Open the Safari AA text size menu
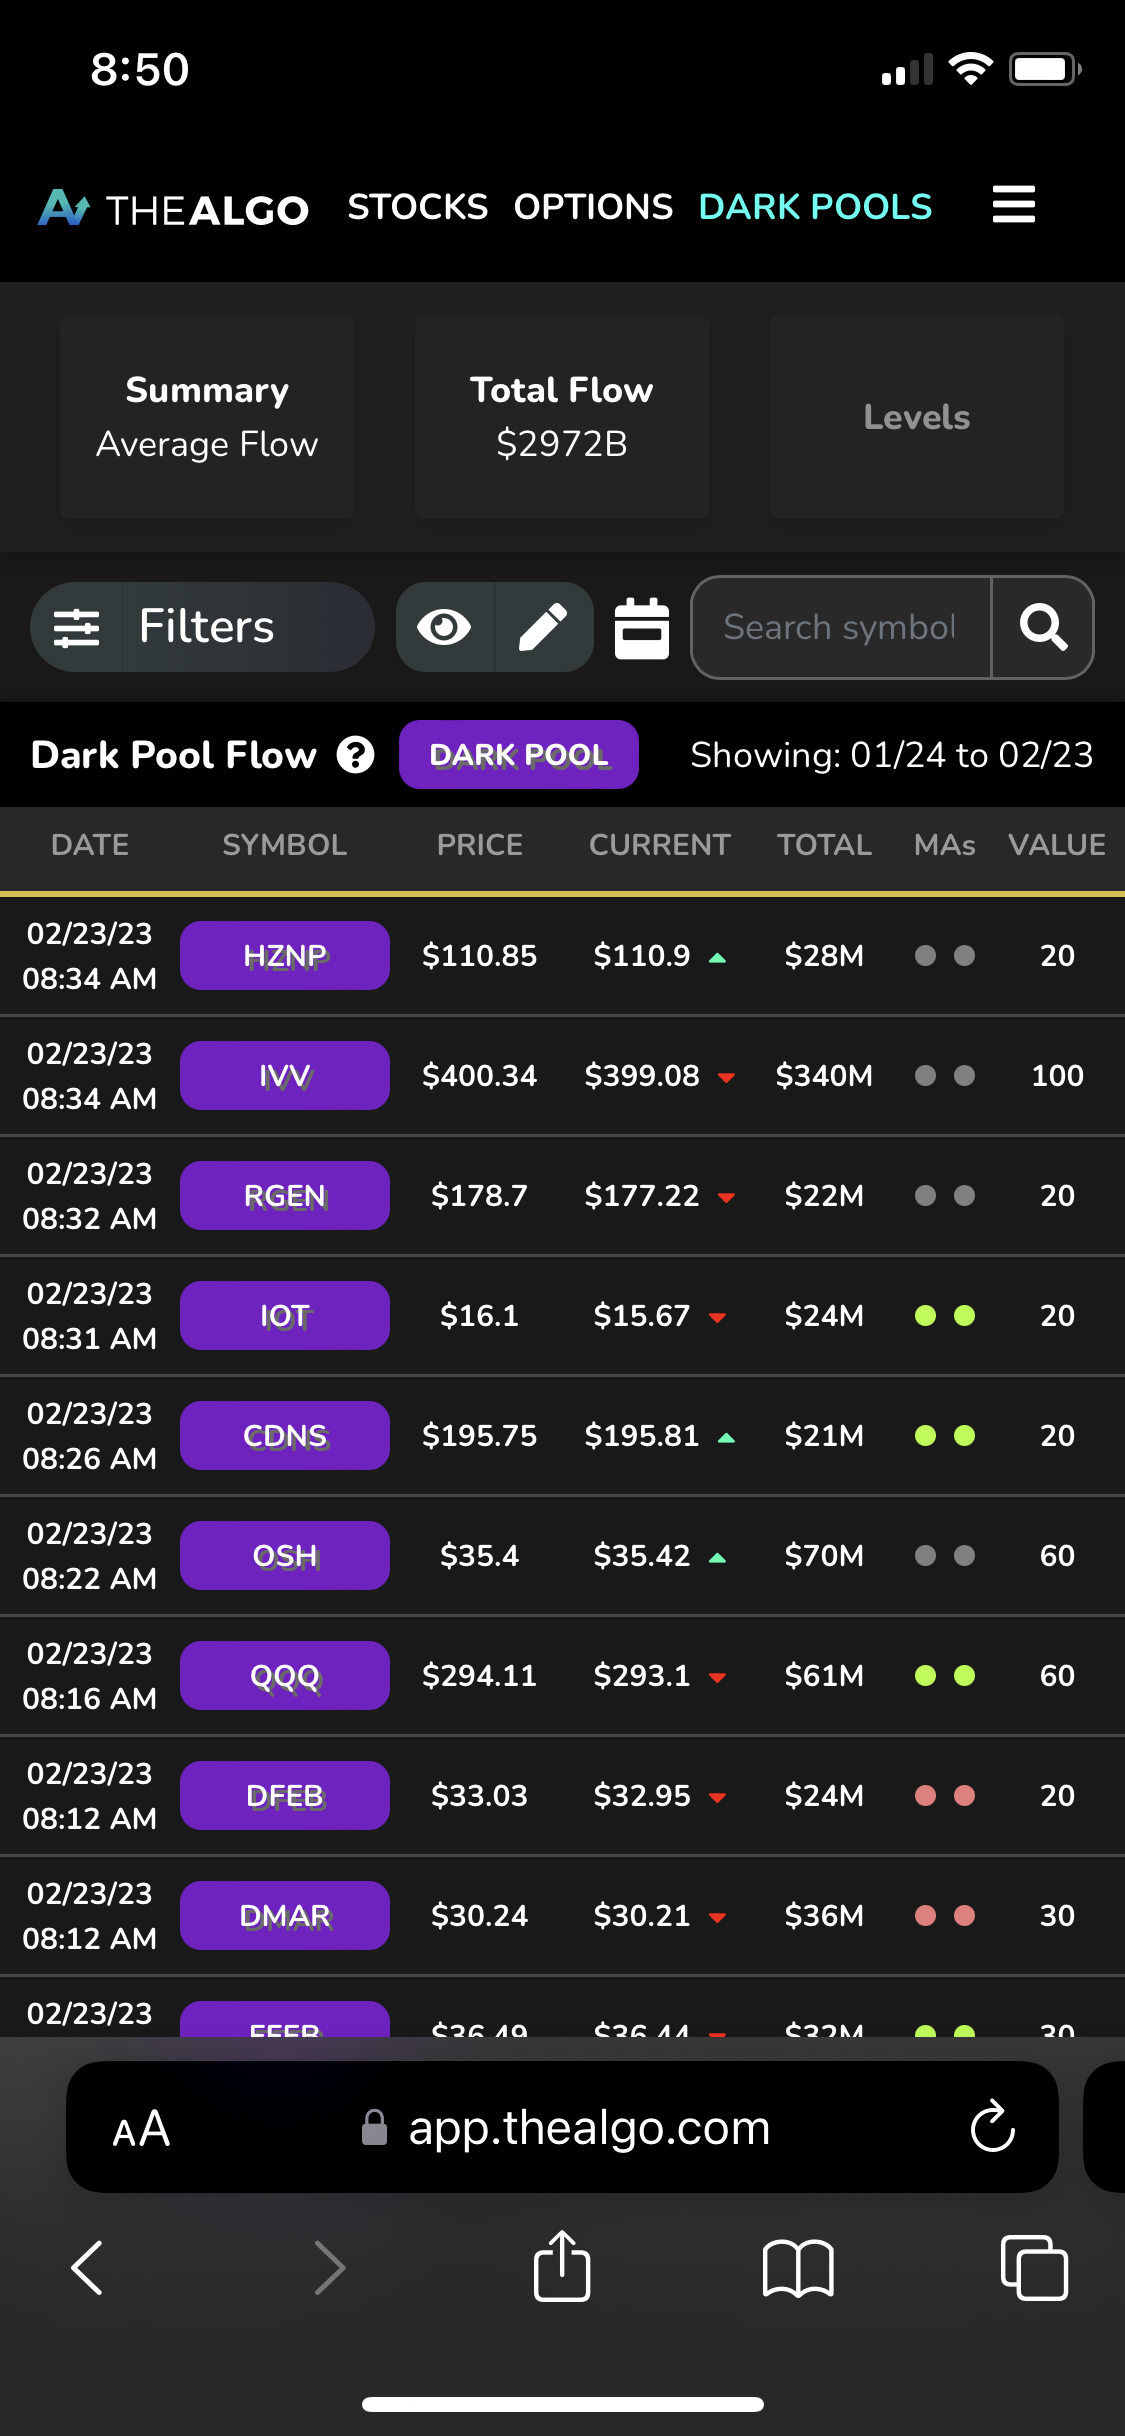This screenshot has width=1125, height=2436. pyautogui.click(x=141, y=2129)
